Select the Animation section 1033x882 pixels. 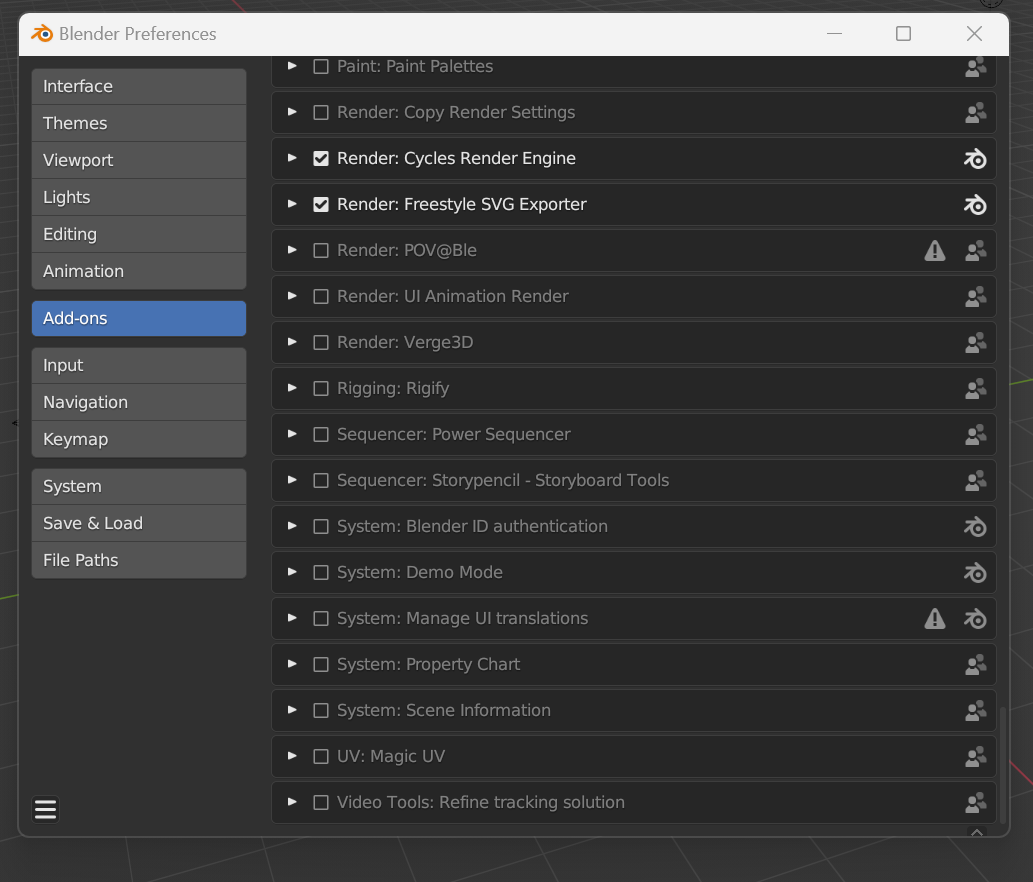pos(139,271)
